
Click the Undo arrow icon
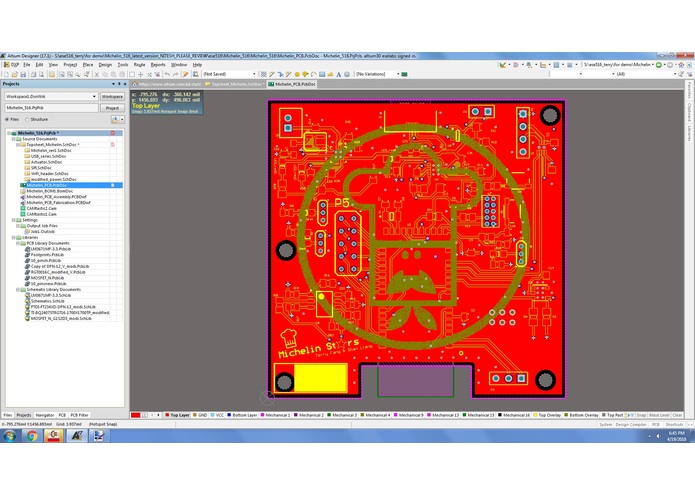point(167,74)
